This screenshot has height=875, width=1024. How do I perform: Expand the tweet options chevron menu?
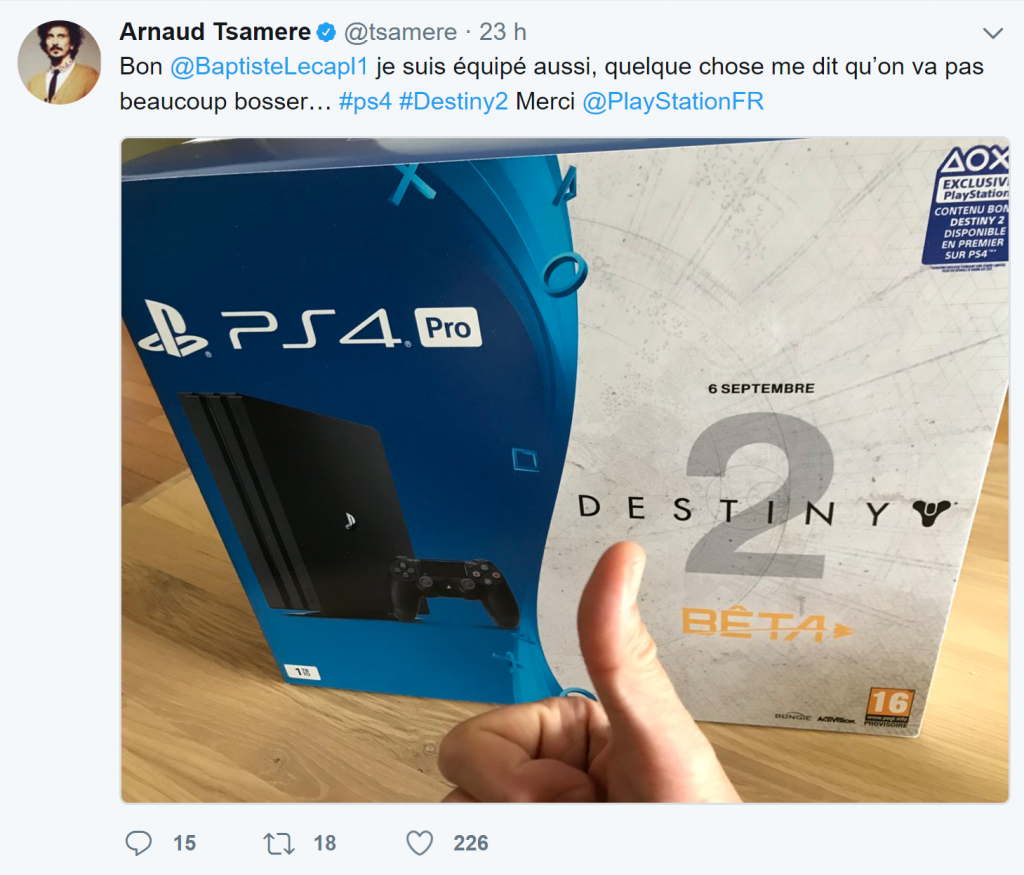[993, 33]
